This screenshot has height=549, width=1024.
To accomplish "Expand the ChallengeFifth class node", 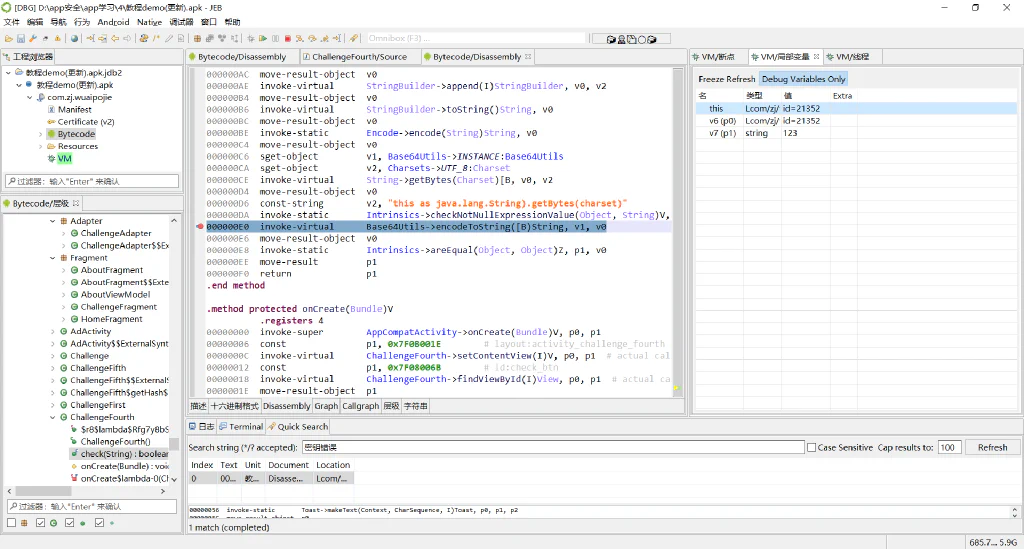I will click(53, 368).
